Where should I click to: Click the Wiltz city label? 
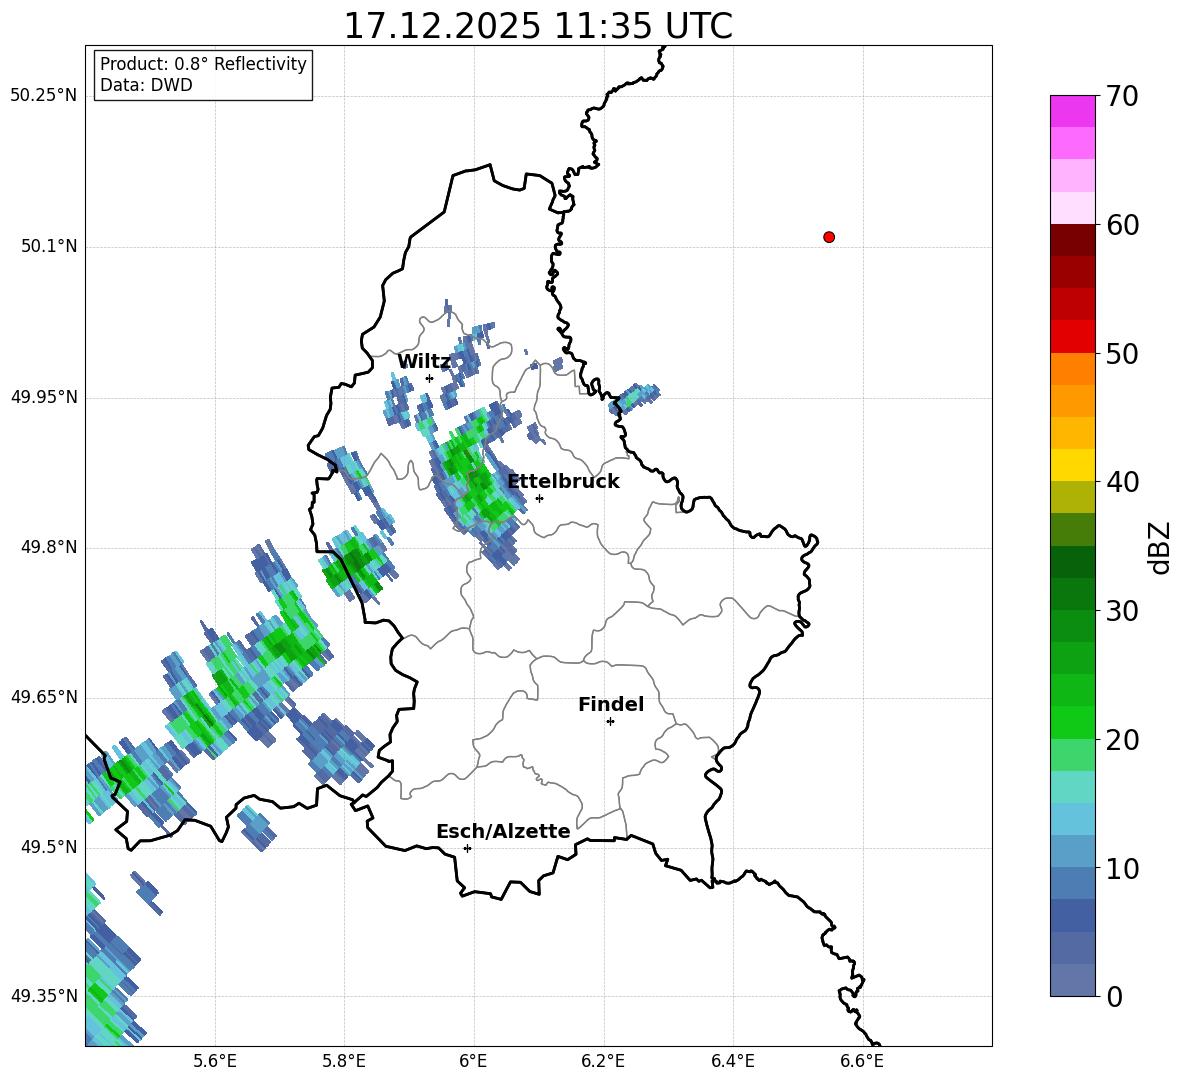[424, 362]
